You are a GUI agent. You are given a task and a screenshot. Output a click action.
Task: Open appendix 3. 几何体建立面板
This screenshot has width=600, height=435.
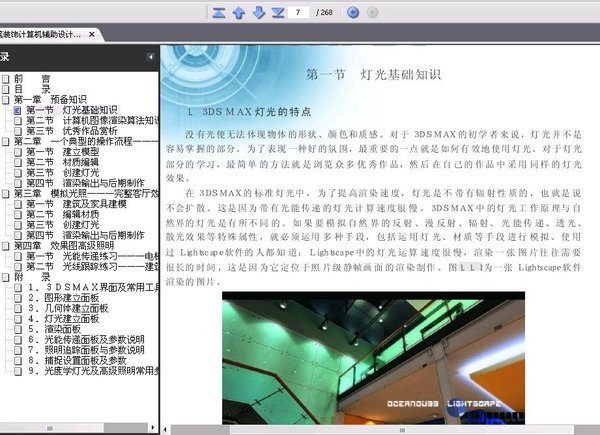pyautogui.click(x=68, y=308)
